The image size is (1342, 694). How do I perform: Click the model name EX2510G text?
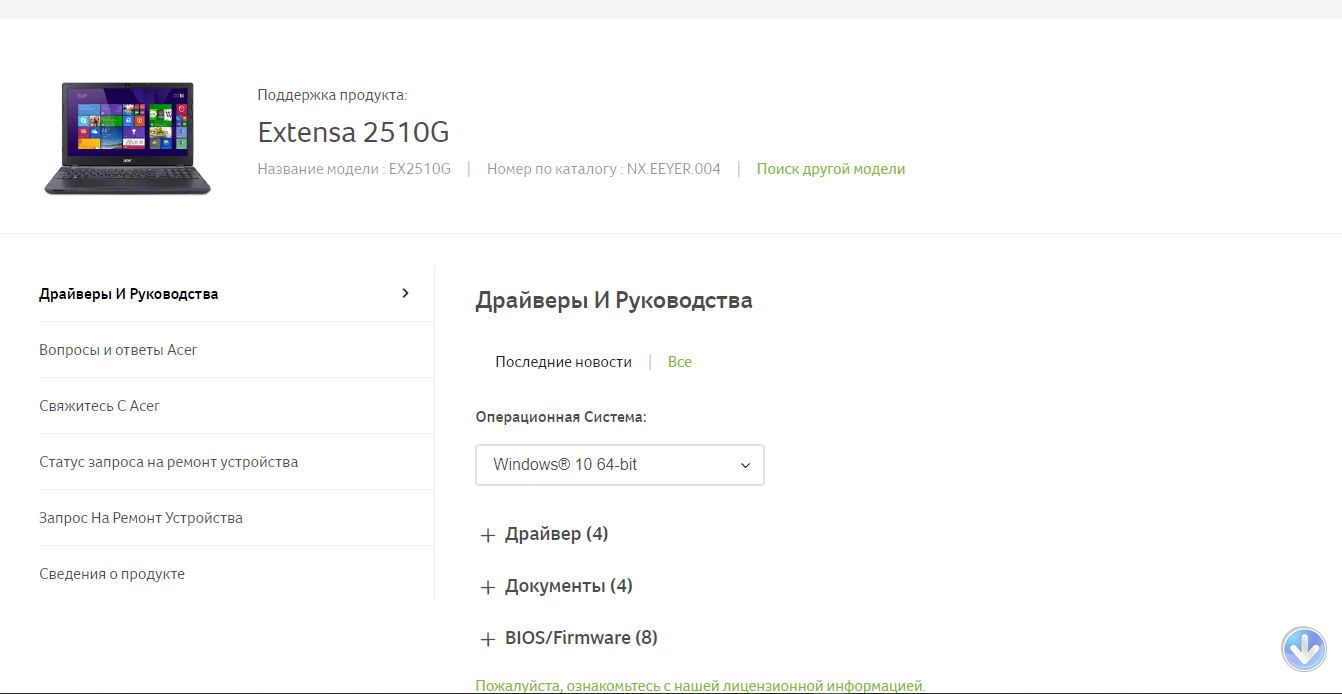tap(420, 169)
